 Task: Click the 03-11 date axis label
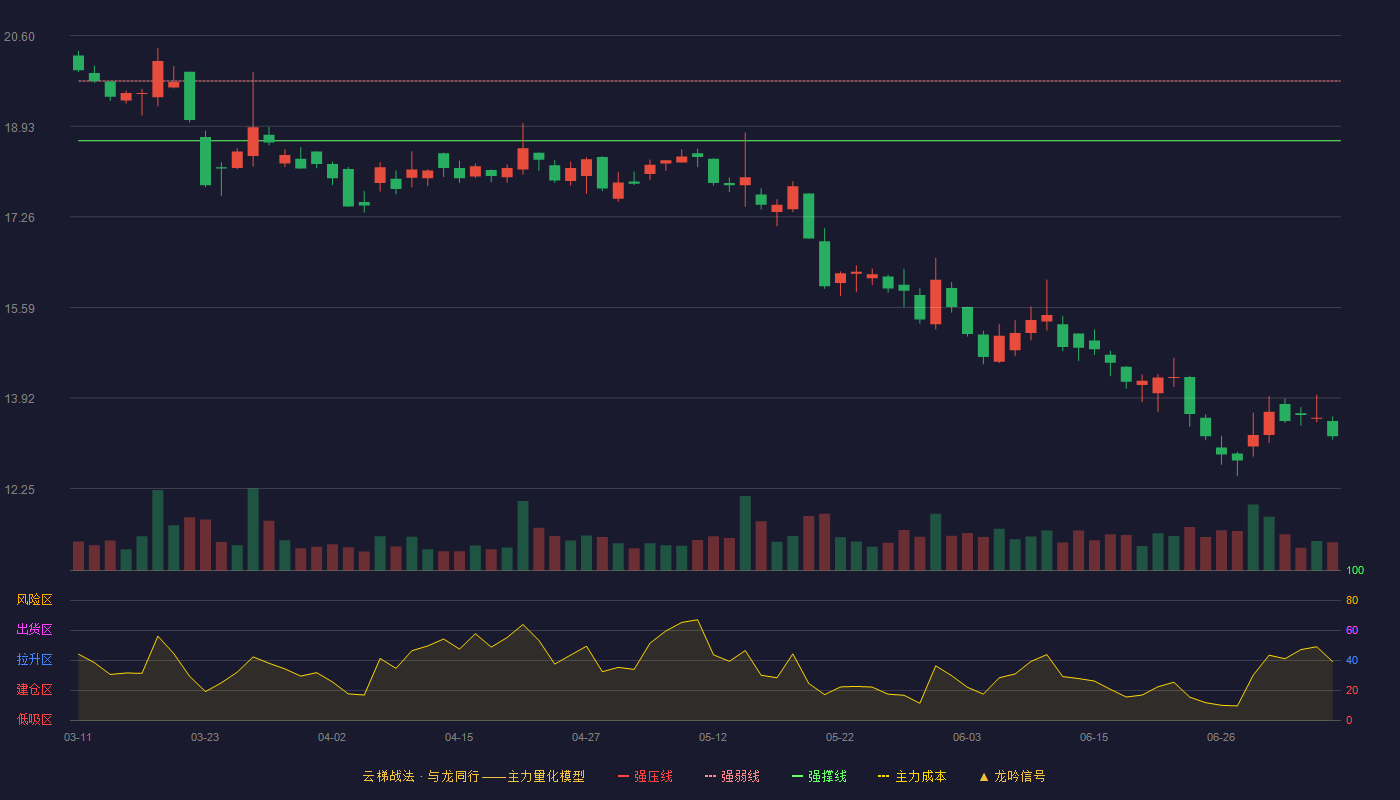(x=78, y=737)
